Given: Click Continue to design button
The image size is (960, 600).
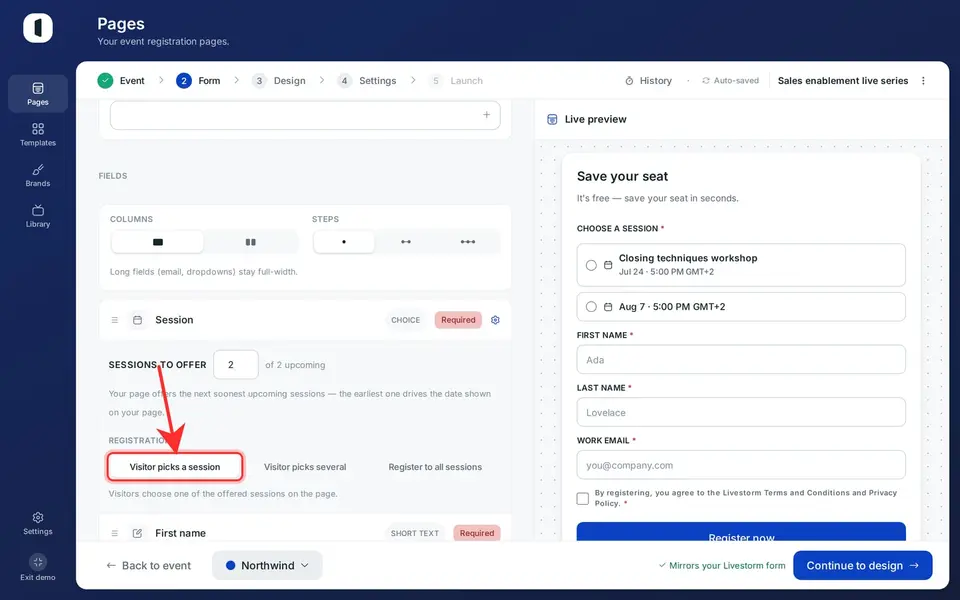Looking at the screenshot, I should tap(863, 566).
